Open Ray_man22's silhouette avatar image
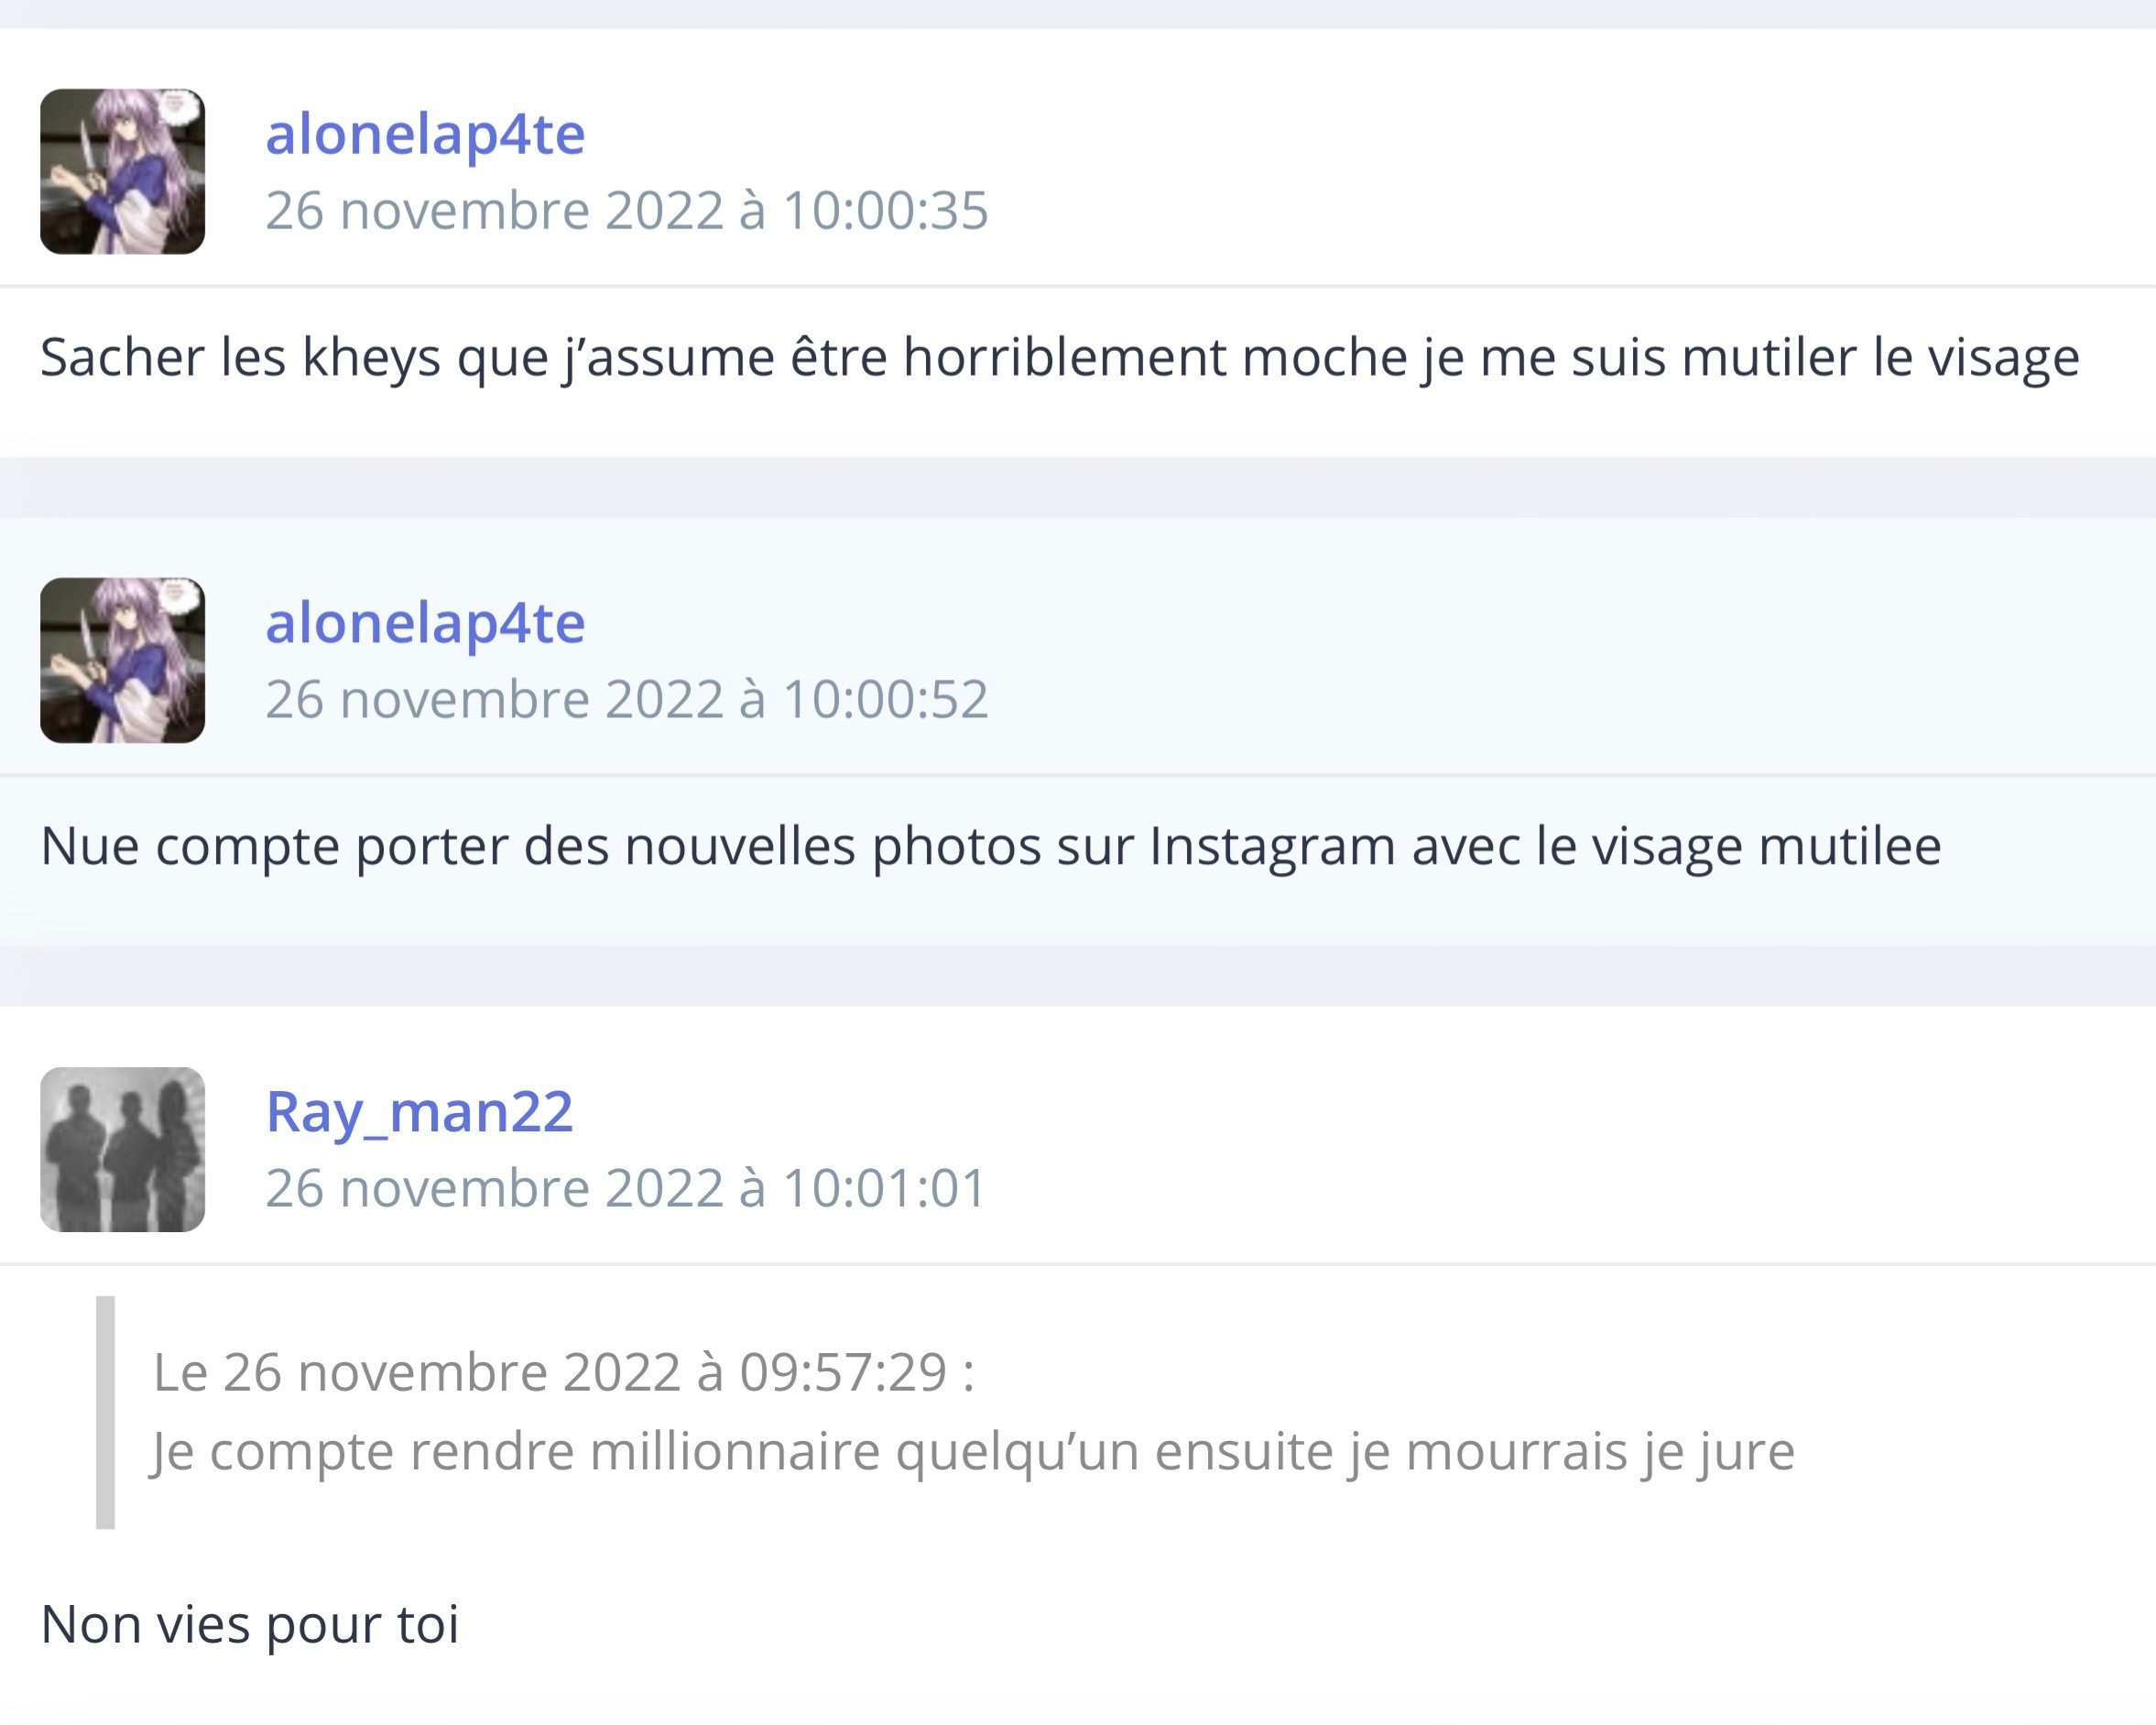The image size is (2156, 1725). pyautogui.click(x=122, y=1149)
